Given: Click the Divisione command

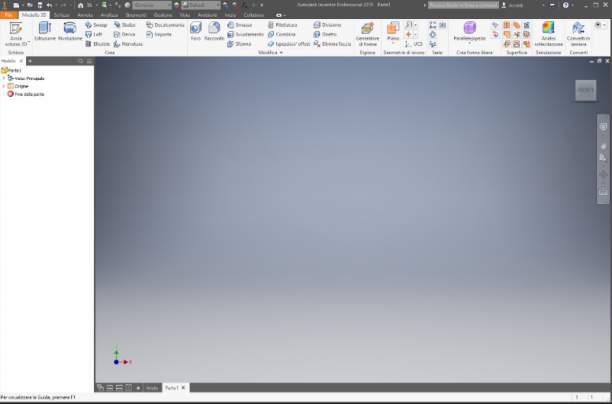Looking at the screenshot, I should click(x=327, y=25).
